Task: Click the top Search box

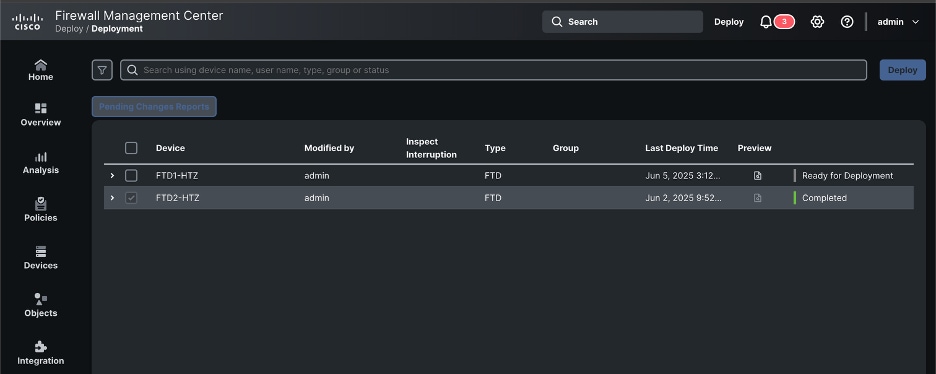Action: (622, 22)
